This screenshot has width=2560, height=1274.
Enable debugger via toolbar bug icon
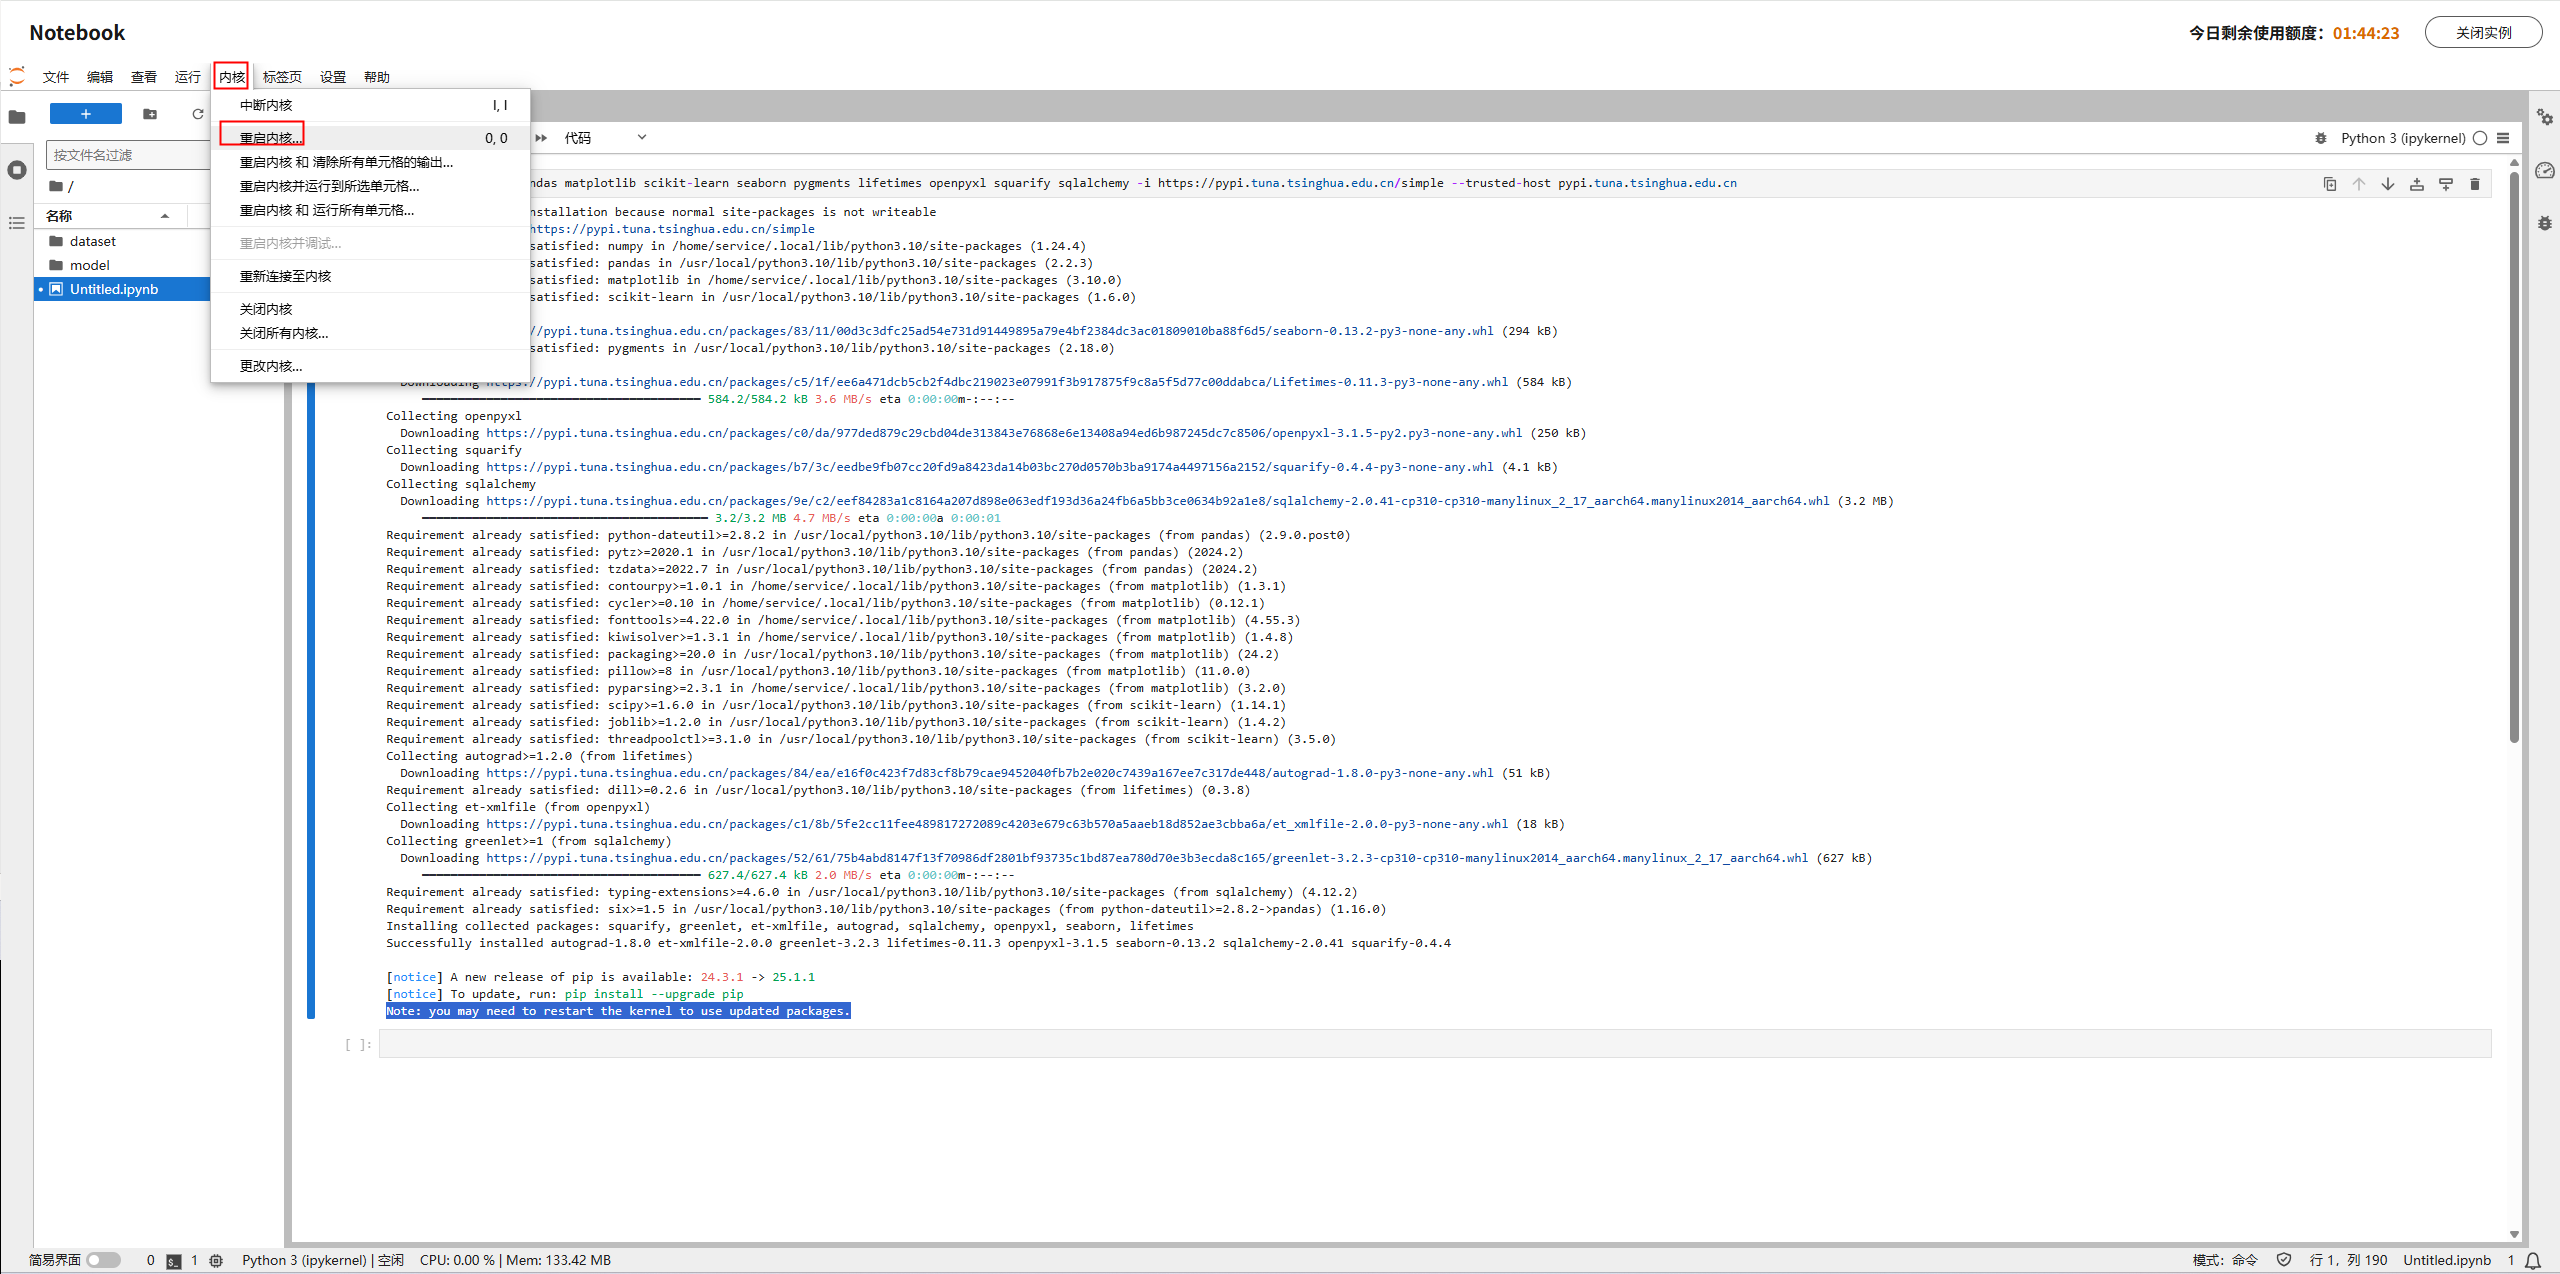coord(2321,138)
